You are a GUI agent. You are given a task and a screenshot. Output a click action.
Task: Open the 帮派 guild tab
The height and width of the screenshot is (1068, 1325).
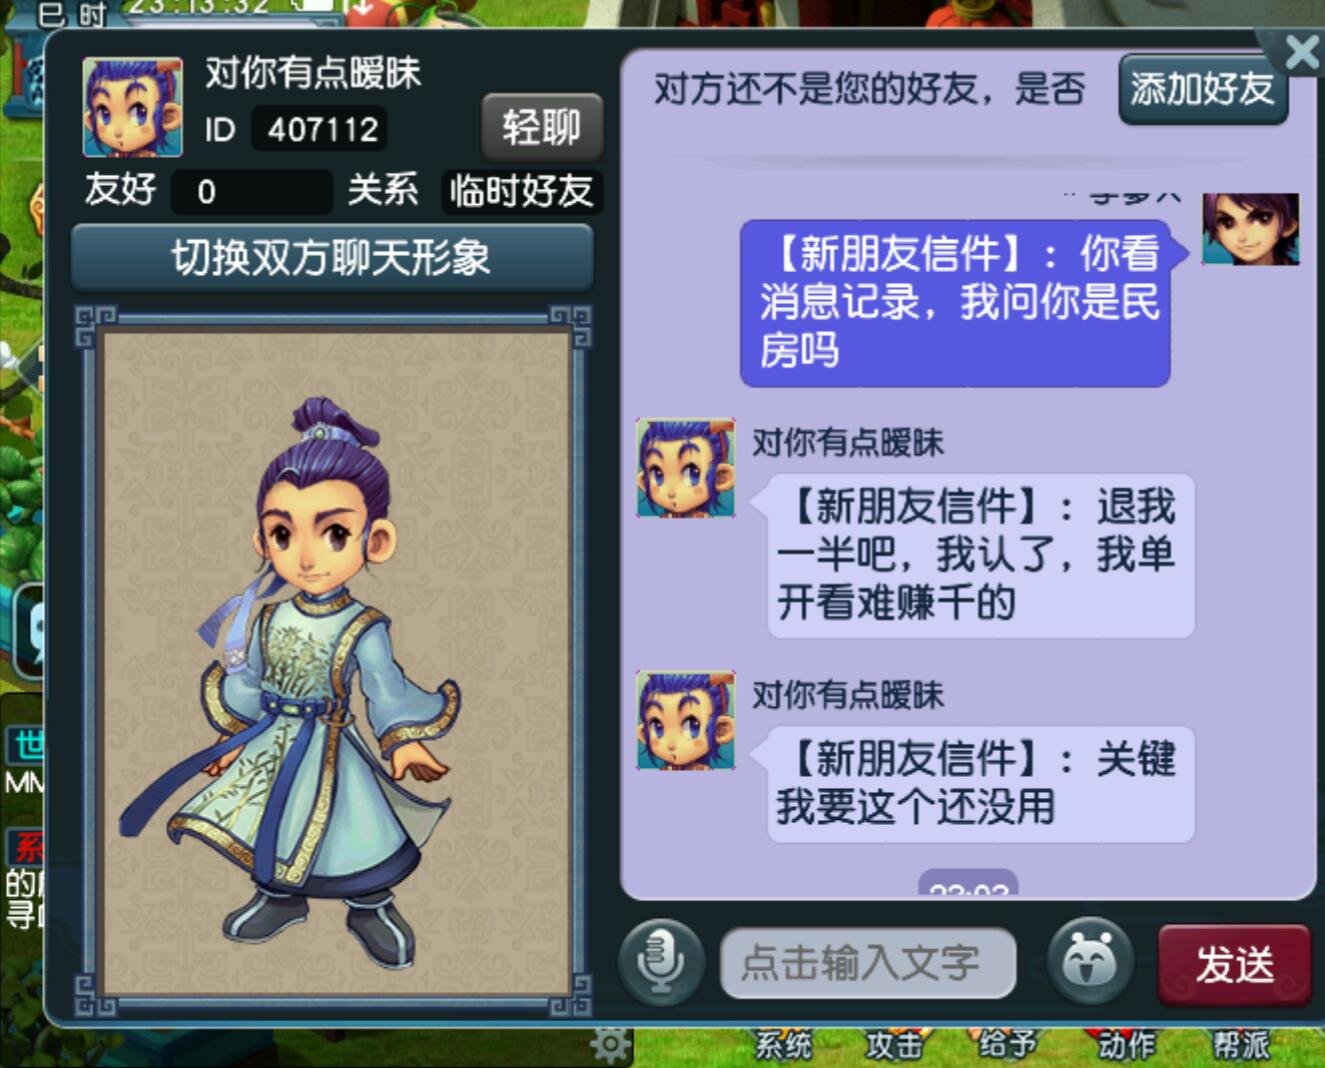[1241, 1046]
